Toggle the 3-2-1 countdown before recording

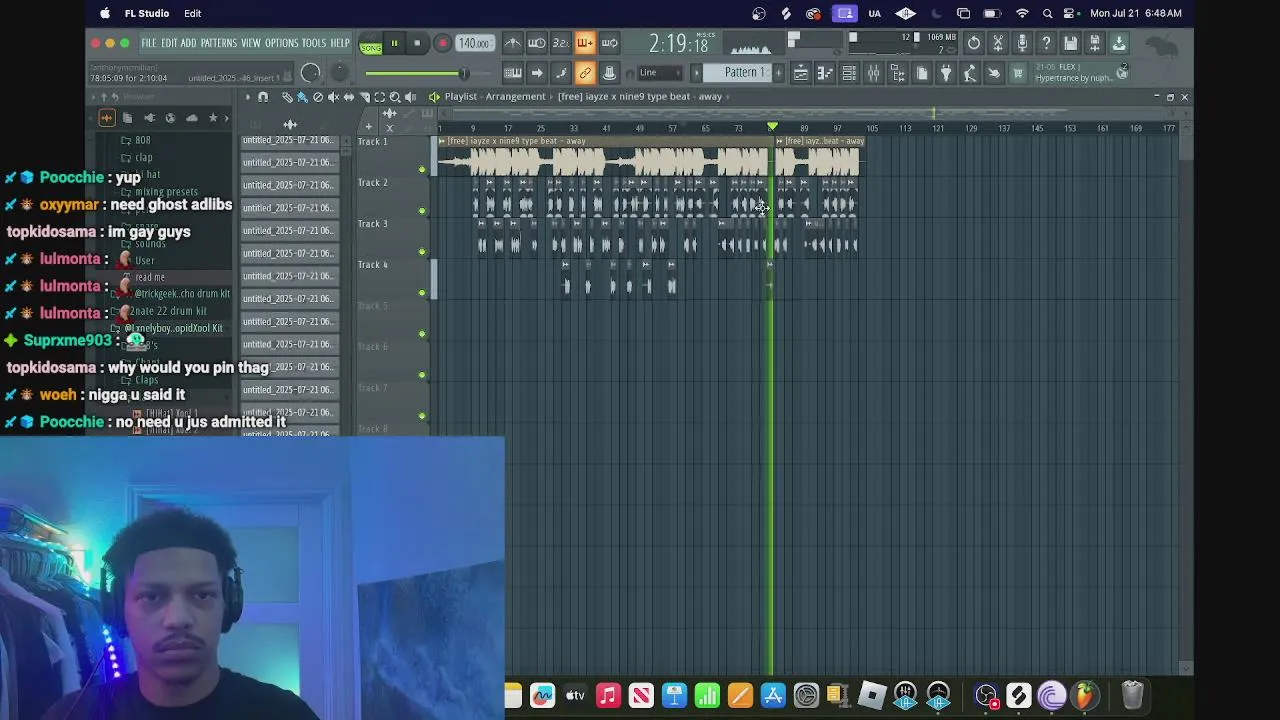tap(561, 43)
